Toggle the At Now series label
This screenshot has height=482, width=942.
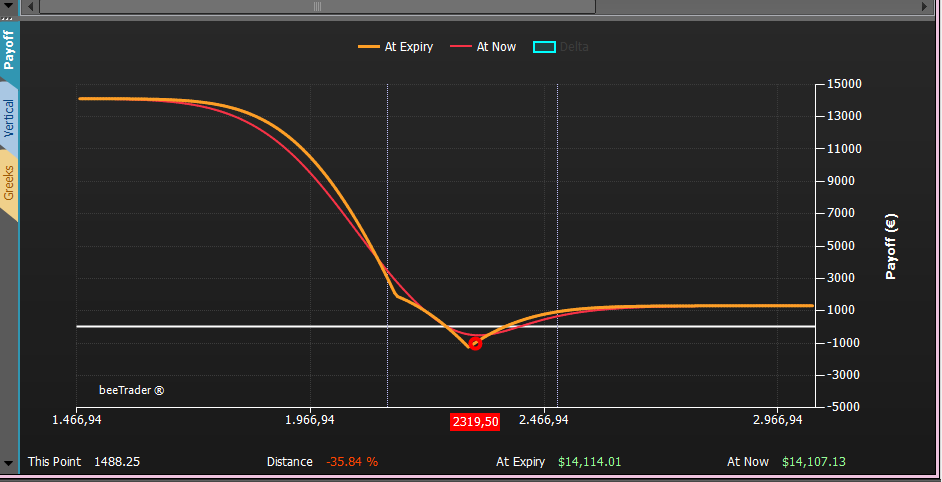pyautogui.click(x=496, y=47)
